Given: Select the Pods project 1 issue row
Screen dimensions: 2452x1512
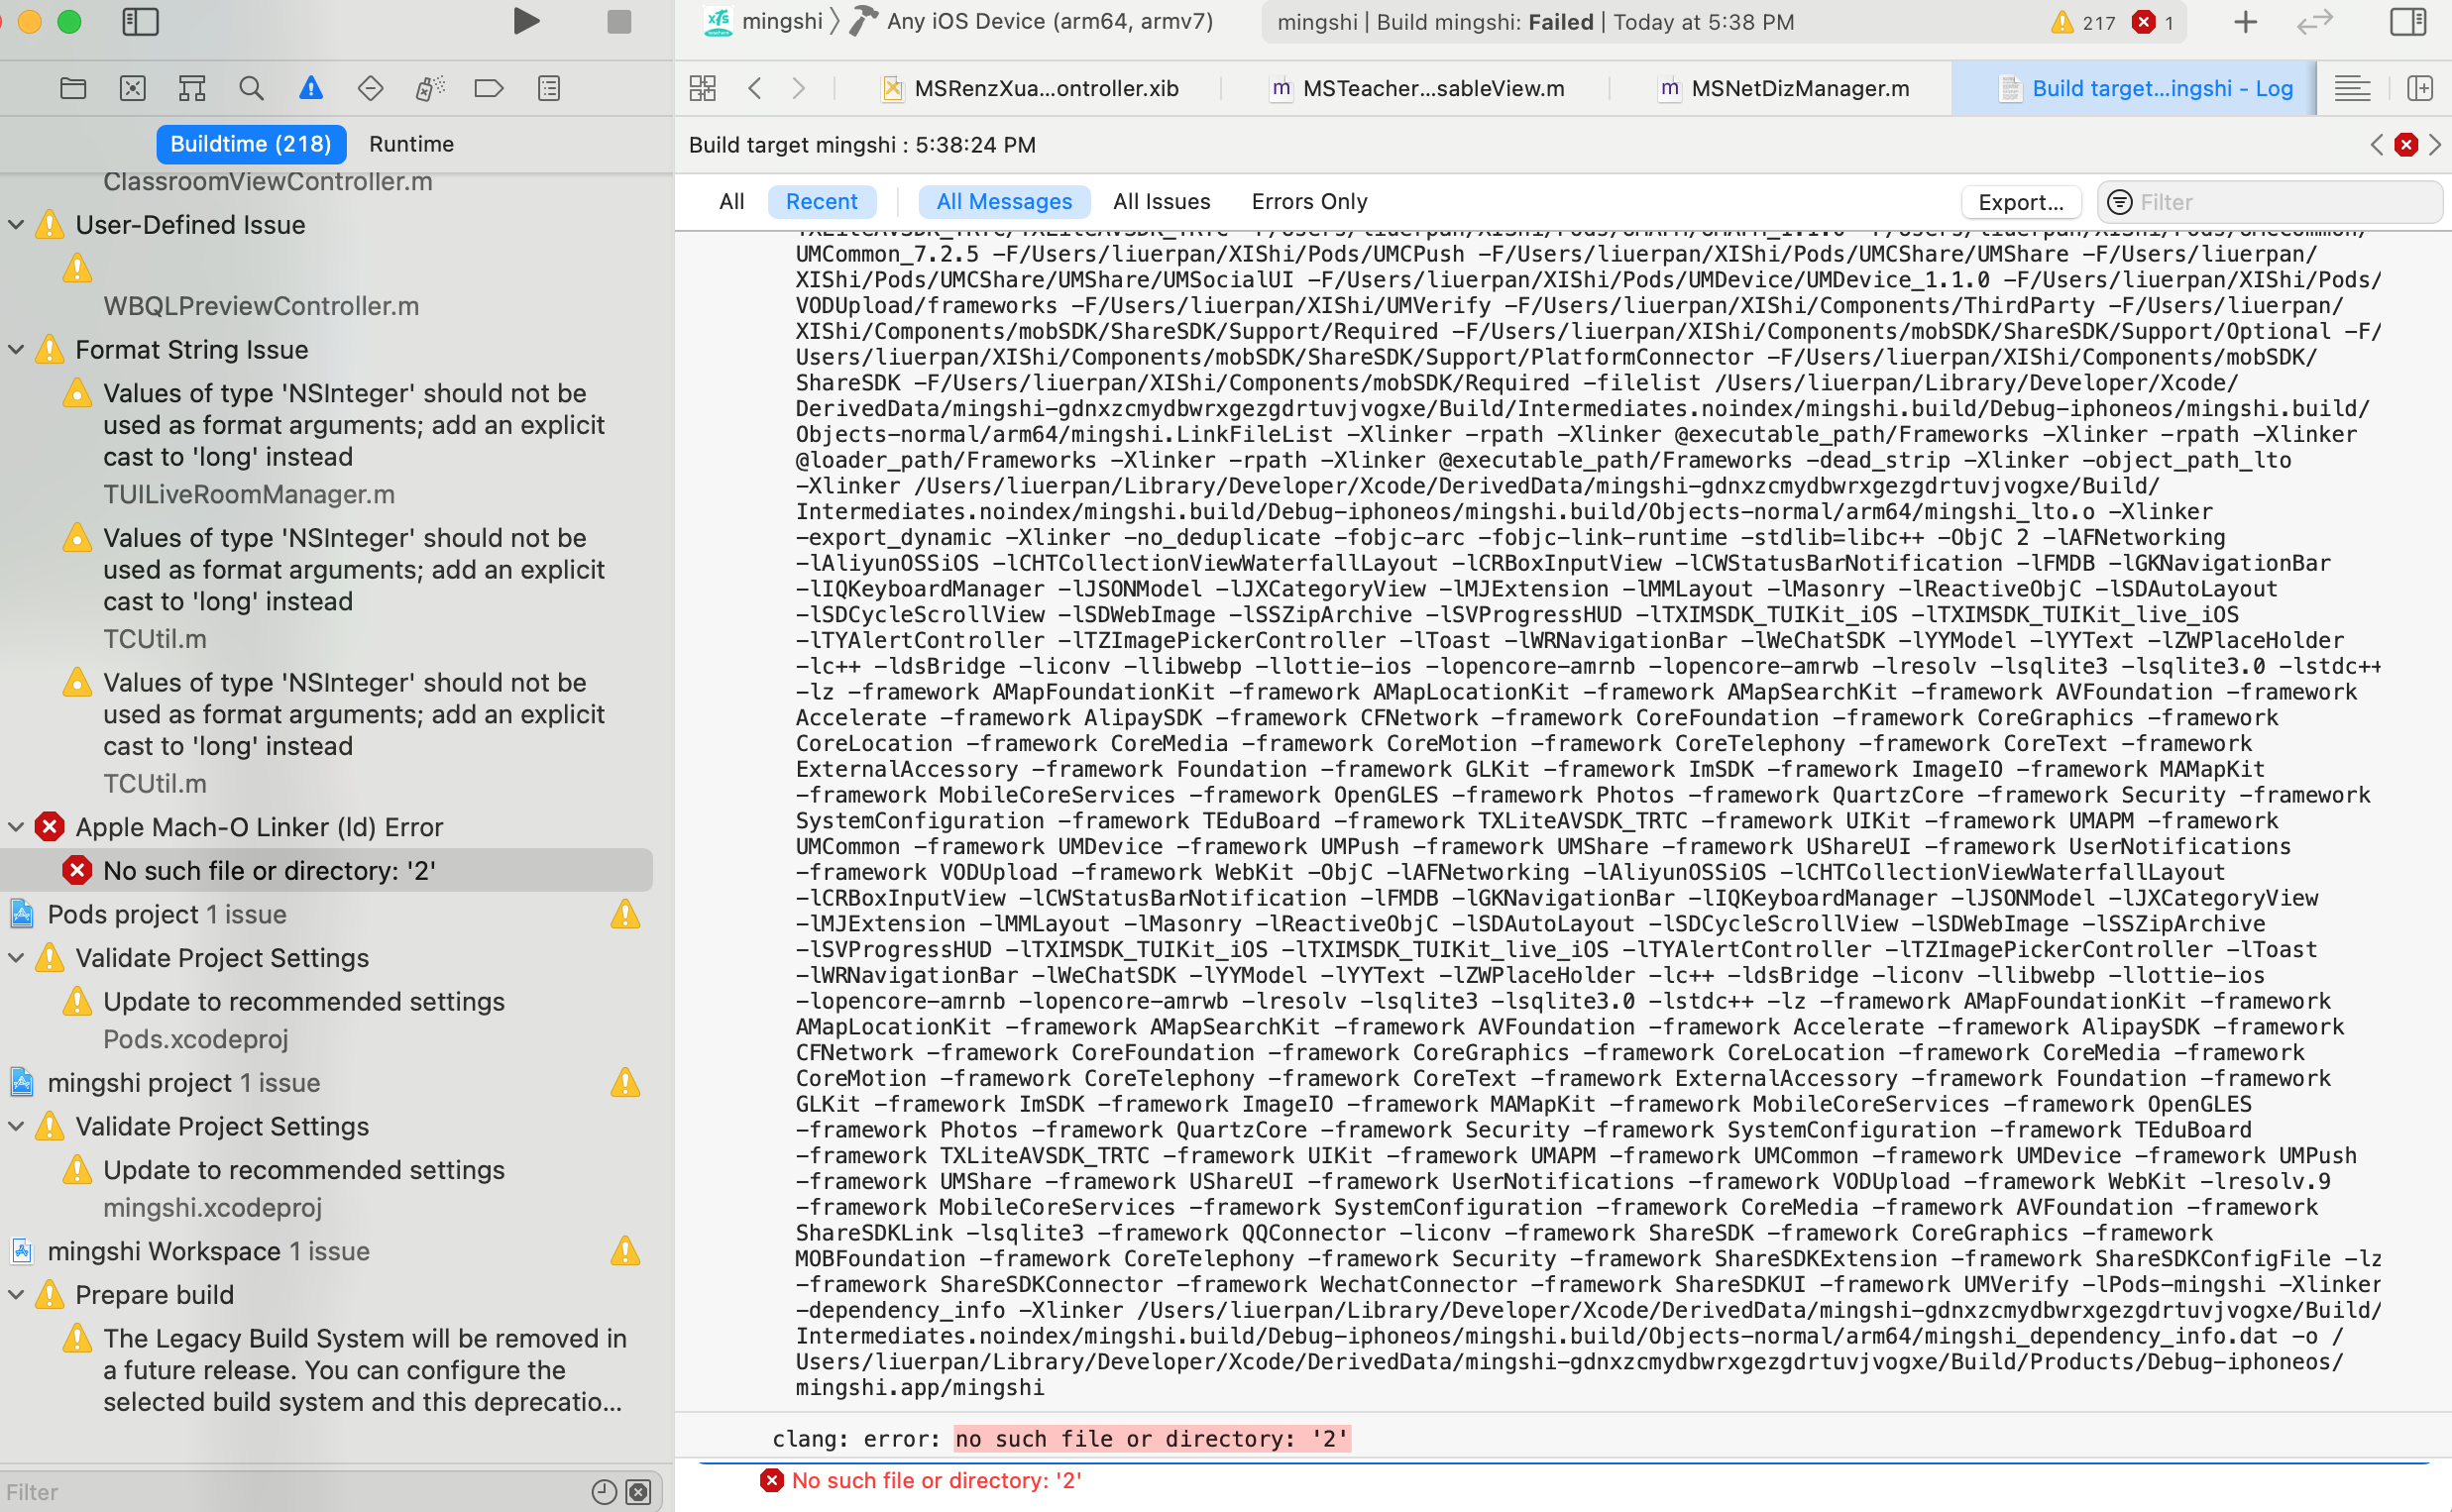Looking at the screenshot, I should pyautogui.click(x=326, y=914).
